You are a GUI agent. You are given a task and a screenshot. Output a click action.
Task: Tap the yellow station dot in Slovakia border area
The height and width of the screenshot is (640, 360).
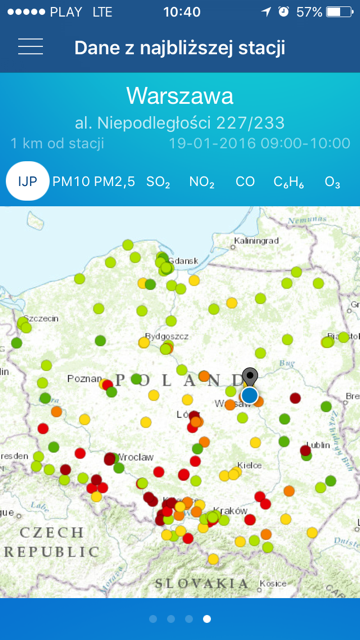(213, 559)
